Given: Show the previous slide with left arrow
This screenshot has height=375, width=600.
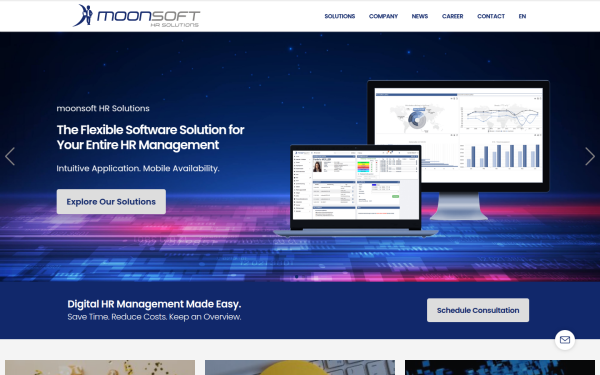Looking at the screenshot, I should (10, 156).
